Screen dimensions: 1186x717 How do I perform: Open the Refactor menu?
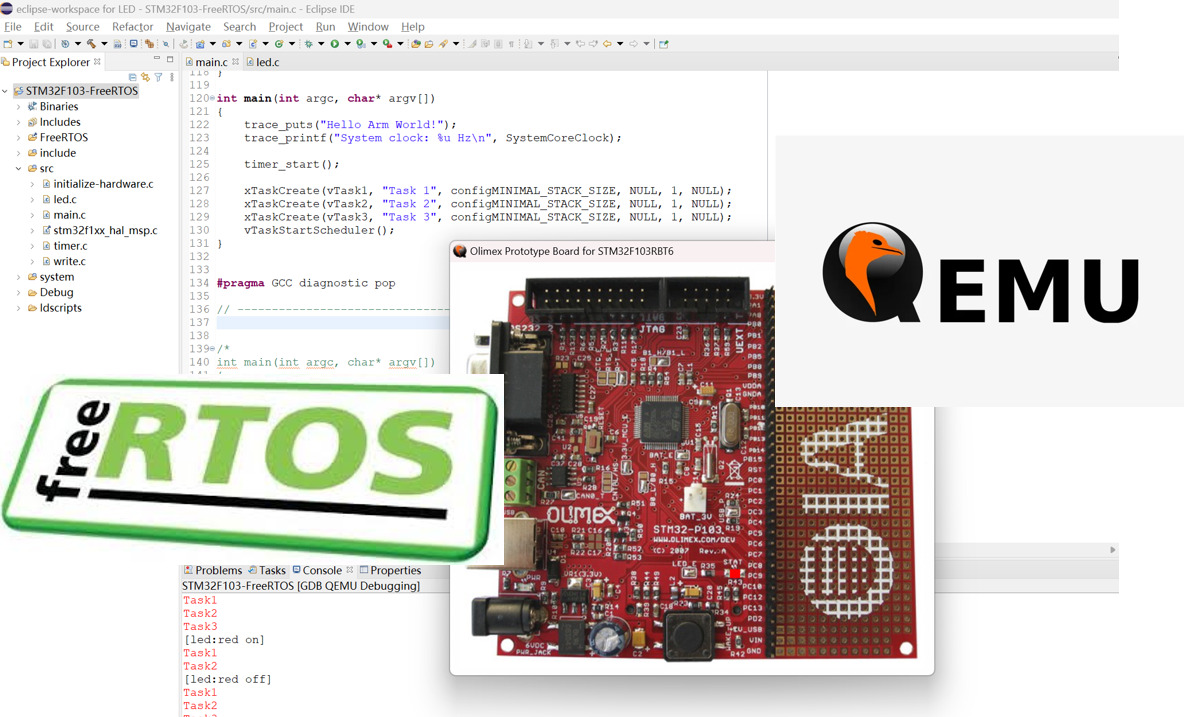click(x=132, y=27)
